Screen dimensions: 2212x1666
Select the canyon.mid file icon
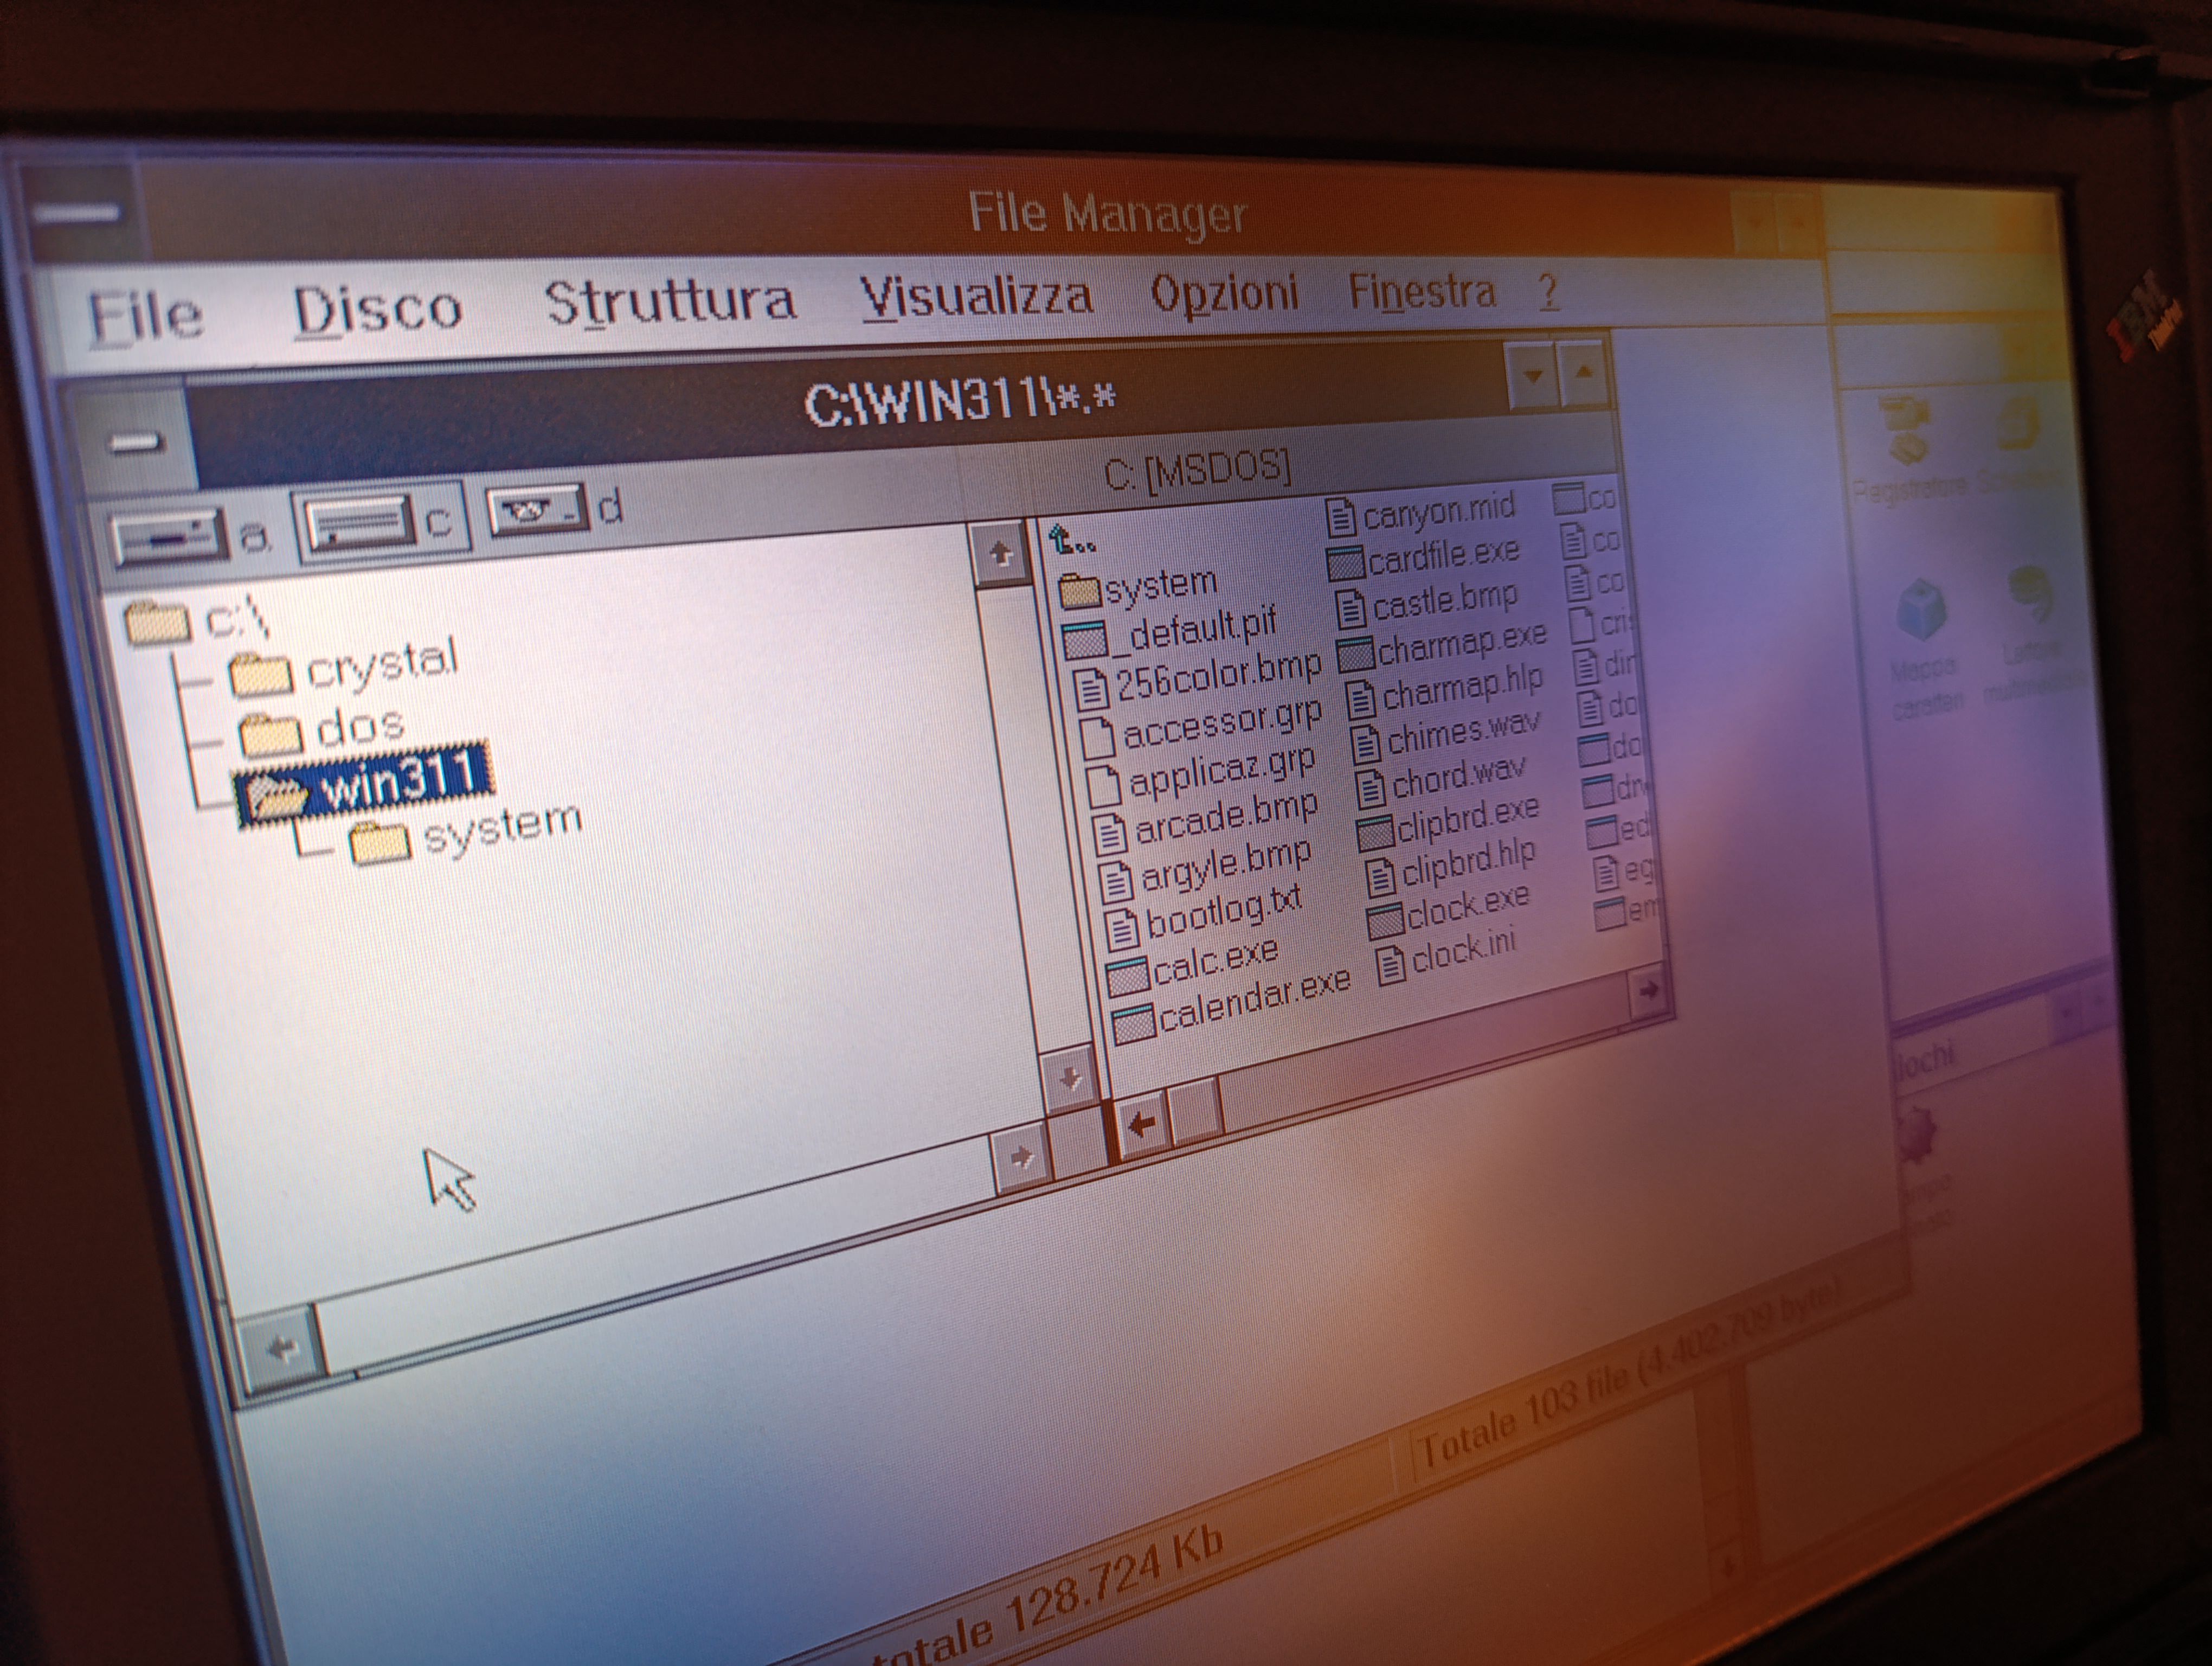click(1342, 517)
